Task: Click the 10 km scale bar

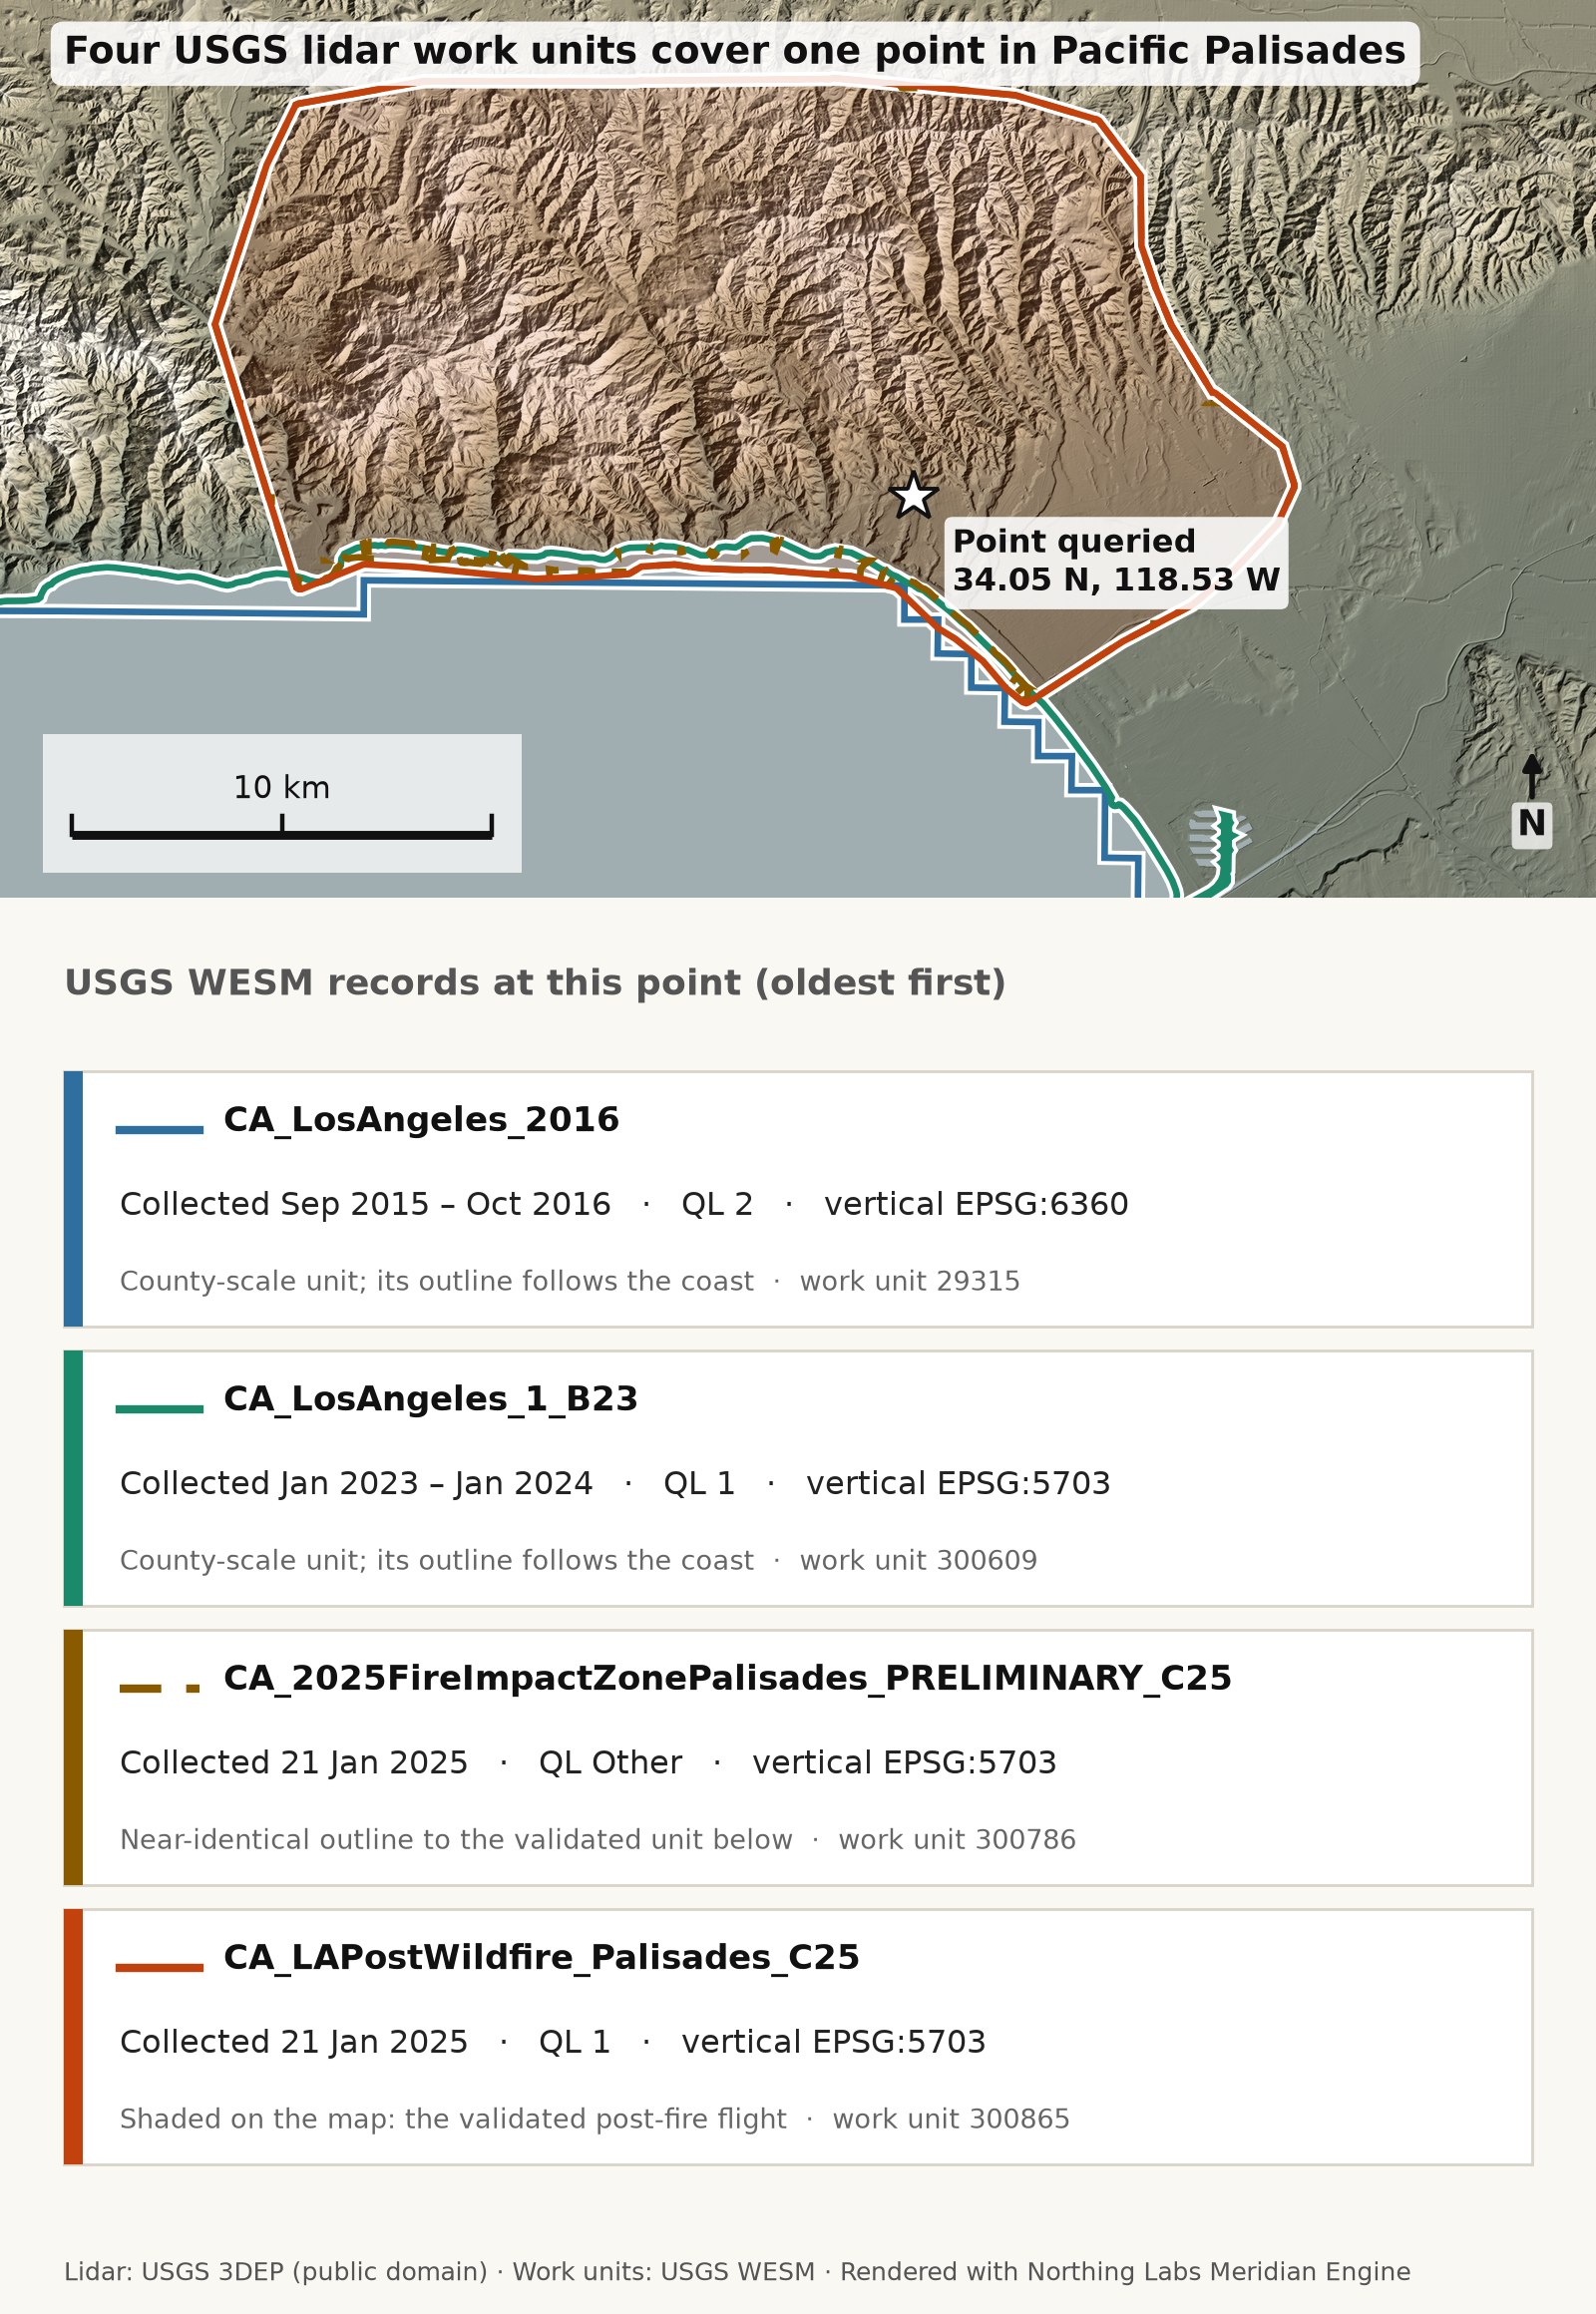Action: tap(282, 826)
